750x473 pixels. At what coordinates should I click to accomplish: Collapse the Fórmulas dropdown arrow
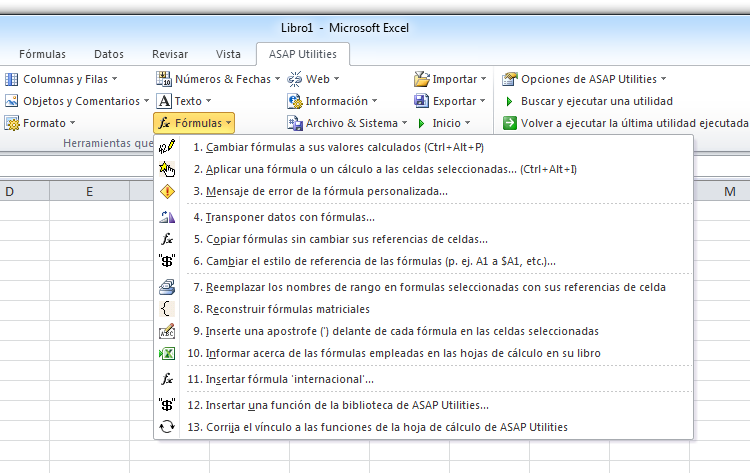tap(229, 123)
